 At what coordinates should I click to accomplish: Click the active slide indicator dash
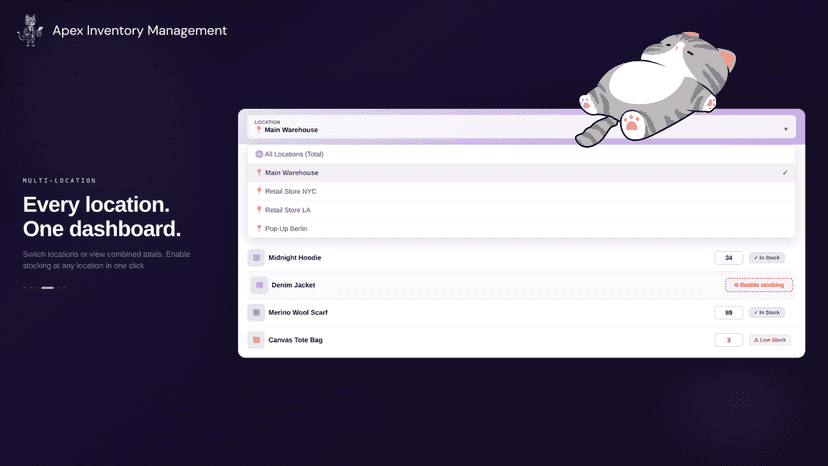(x=48, y=288)
